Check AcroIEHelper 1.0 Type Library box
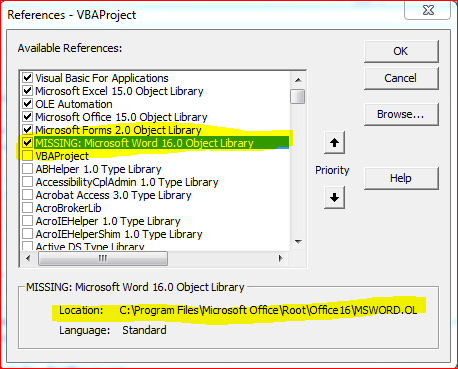 27,221
